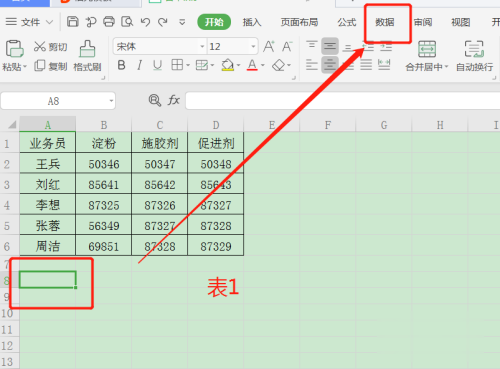Select row 3 header
This screenshot has width=500, height=369.
click(9, 184)
